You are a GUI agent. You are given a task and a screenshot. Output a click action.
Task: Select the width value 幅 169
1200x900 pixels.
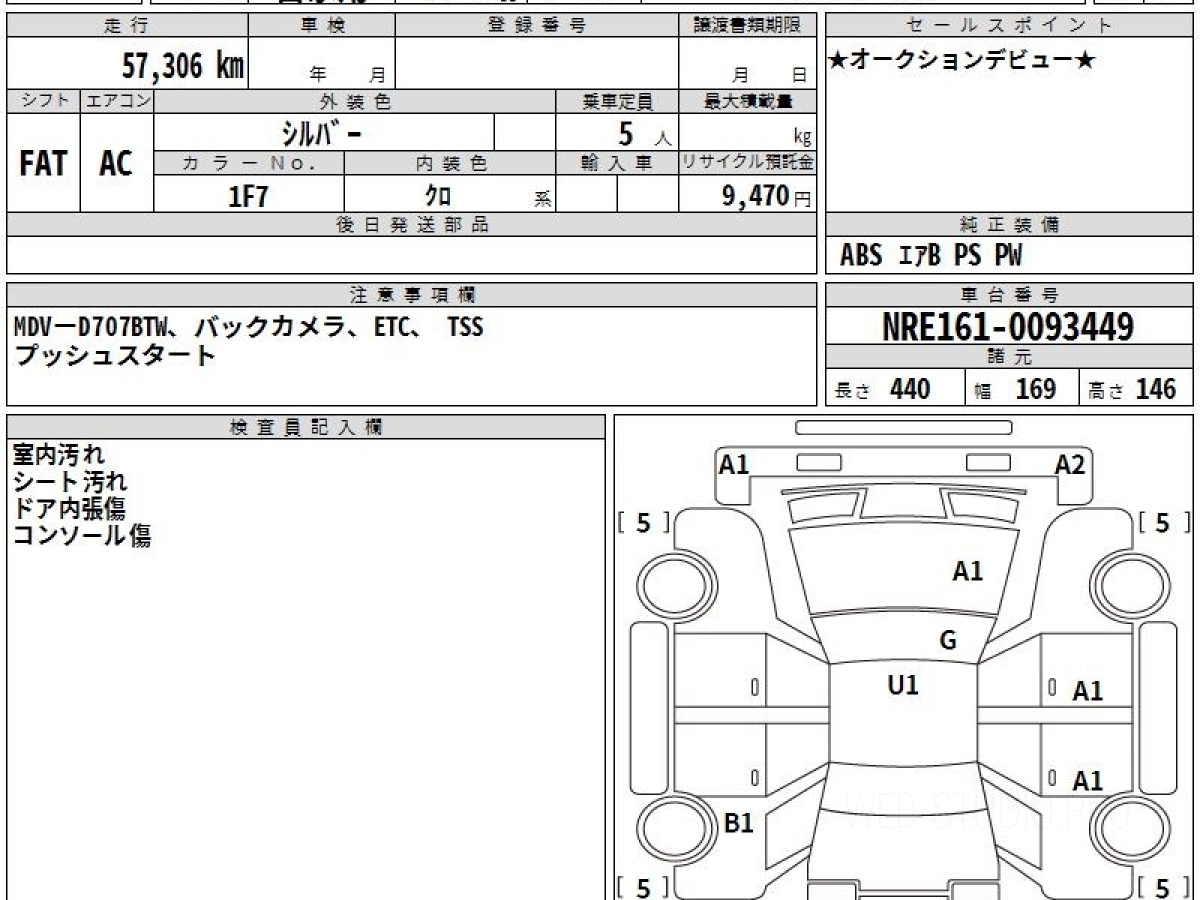pos(1015,390)
